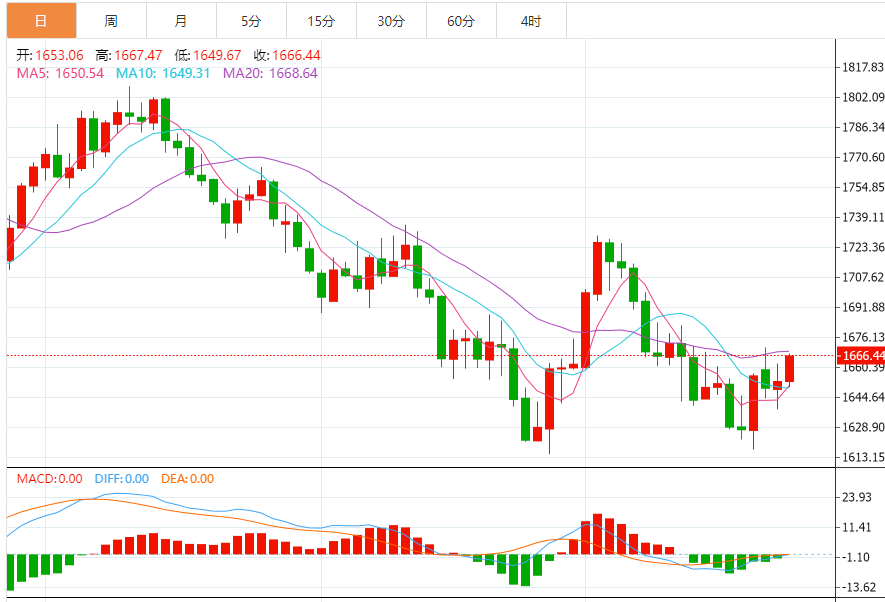The image size is (885, 602).
Task: Switch to the 周 weekly tab
Action: point(111,21)
